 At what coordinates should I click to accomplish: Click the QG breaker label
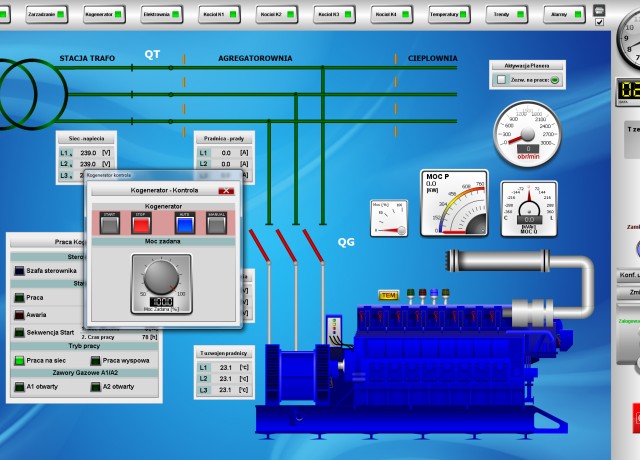tap(346, 242)
